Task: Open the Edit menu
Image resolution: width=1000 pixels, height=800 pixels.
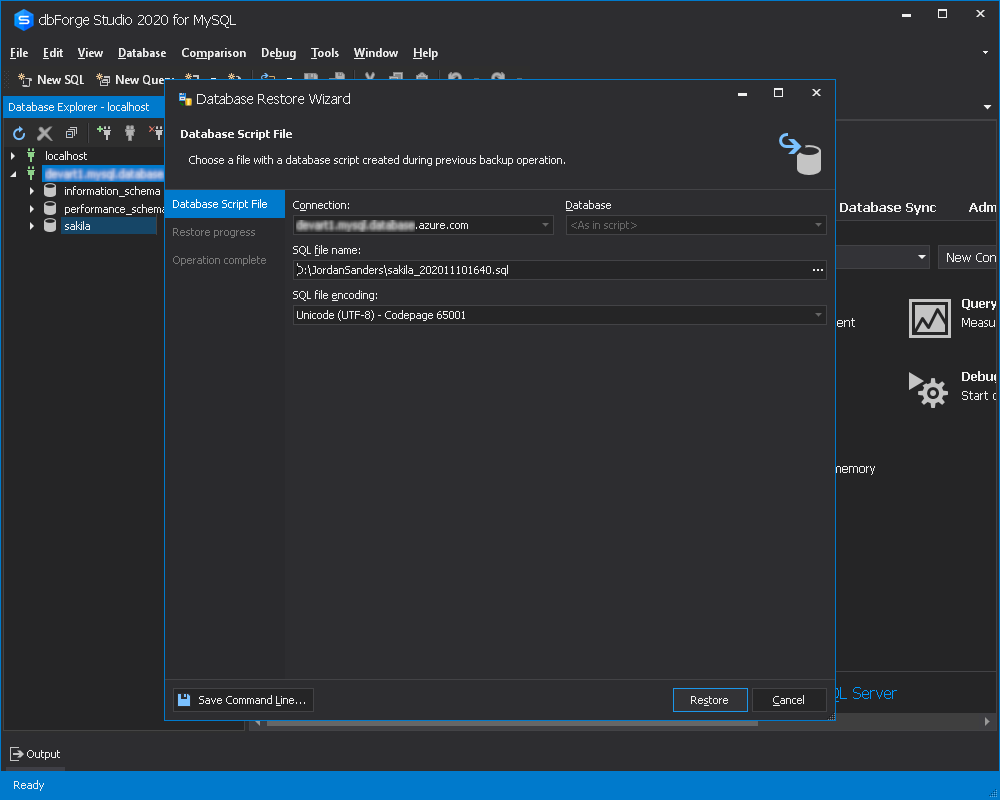Action: pos(53,53)
